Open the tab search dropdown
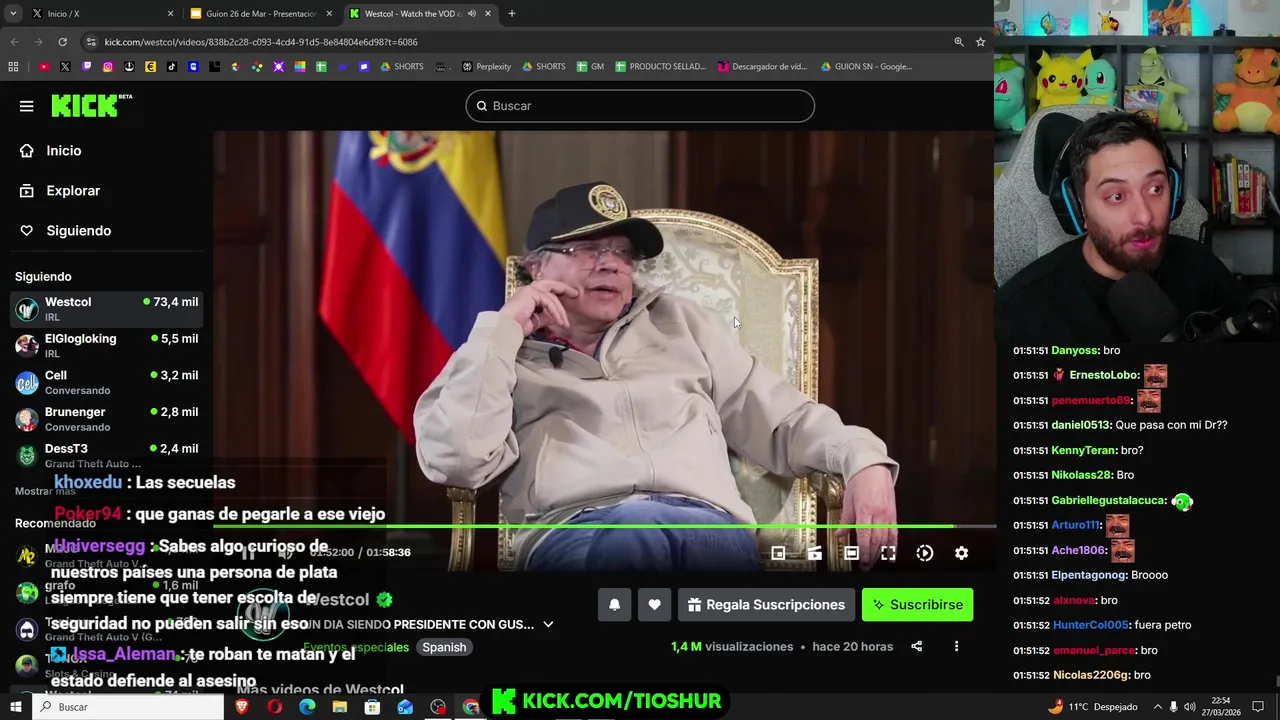 pos(13,14)
